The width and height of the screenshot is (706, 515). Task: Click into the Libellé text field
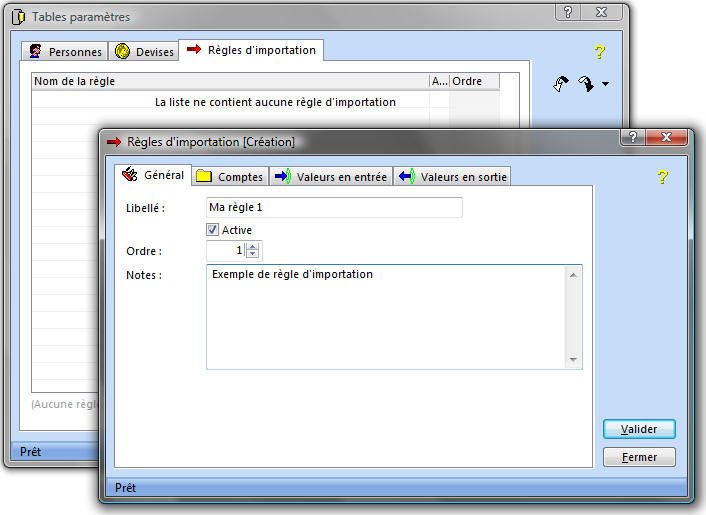tap(334, 207)
